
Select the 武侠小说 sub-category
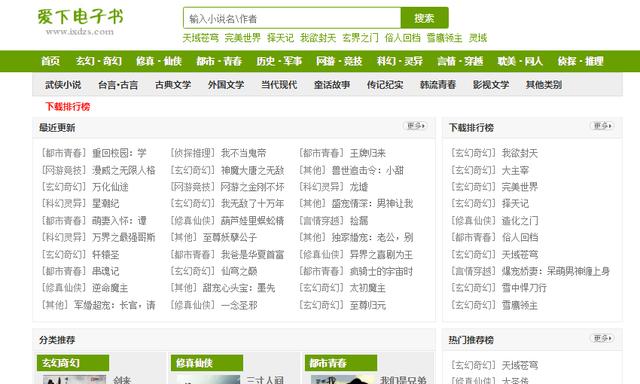[x=63, y=85]
